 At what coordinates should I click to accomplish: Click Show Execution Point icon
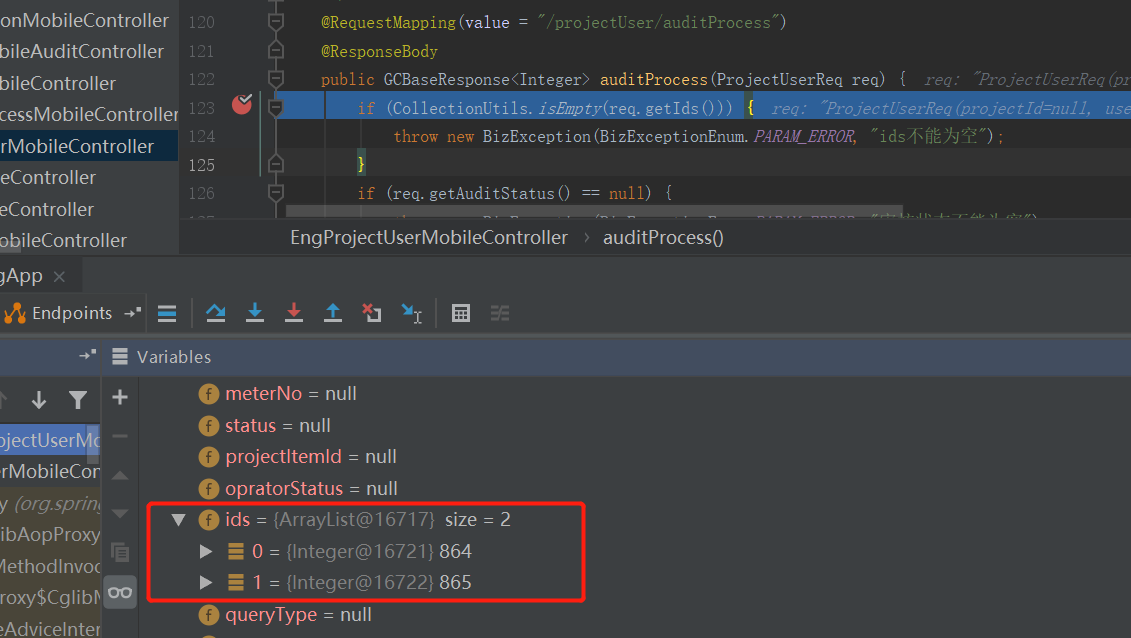(x=167, y=313)
